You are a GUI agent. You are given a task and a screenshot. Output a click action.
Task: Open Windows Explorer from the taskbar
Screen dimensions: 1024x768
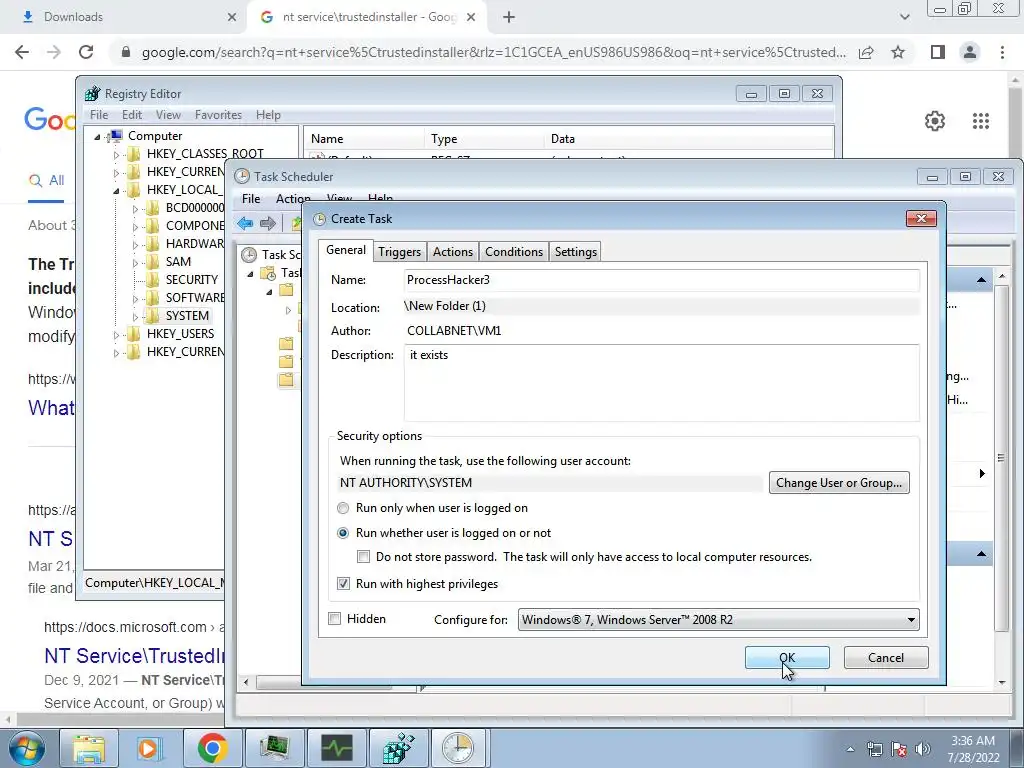89,748
